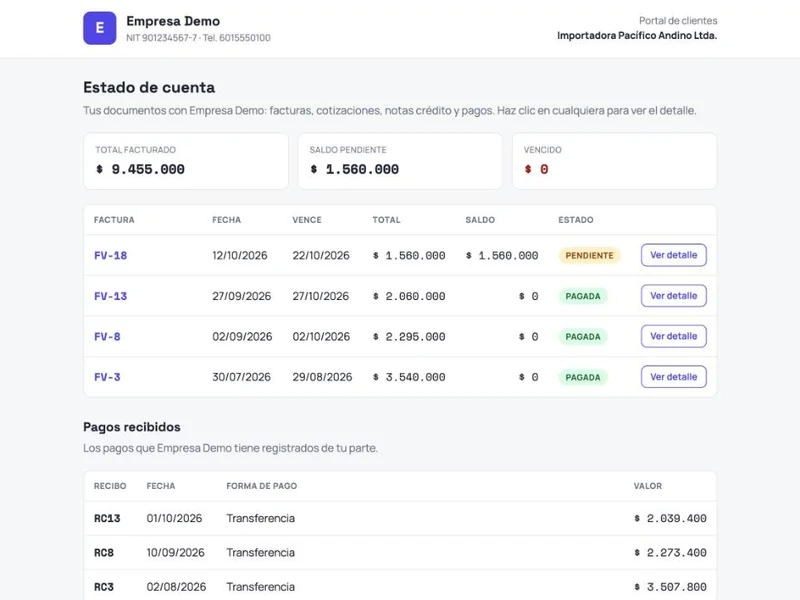Click the Empresa Demo logo icon

tap(99, 28)
